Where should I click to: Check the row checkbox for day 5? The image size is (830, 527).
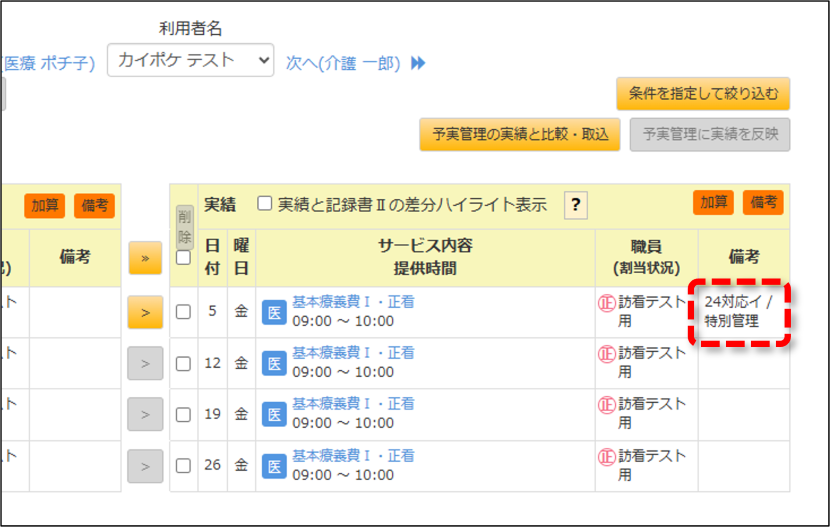183,312
